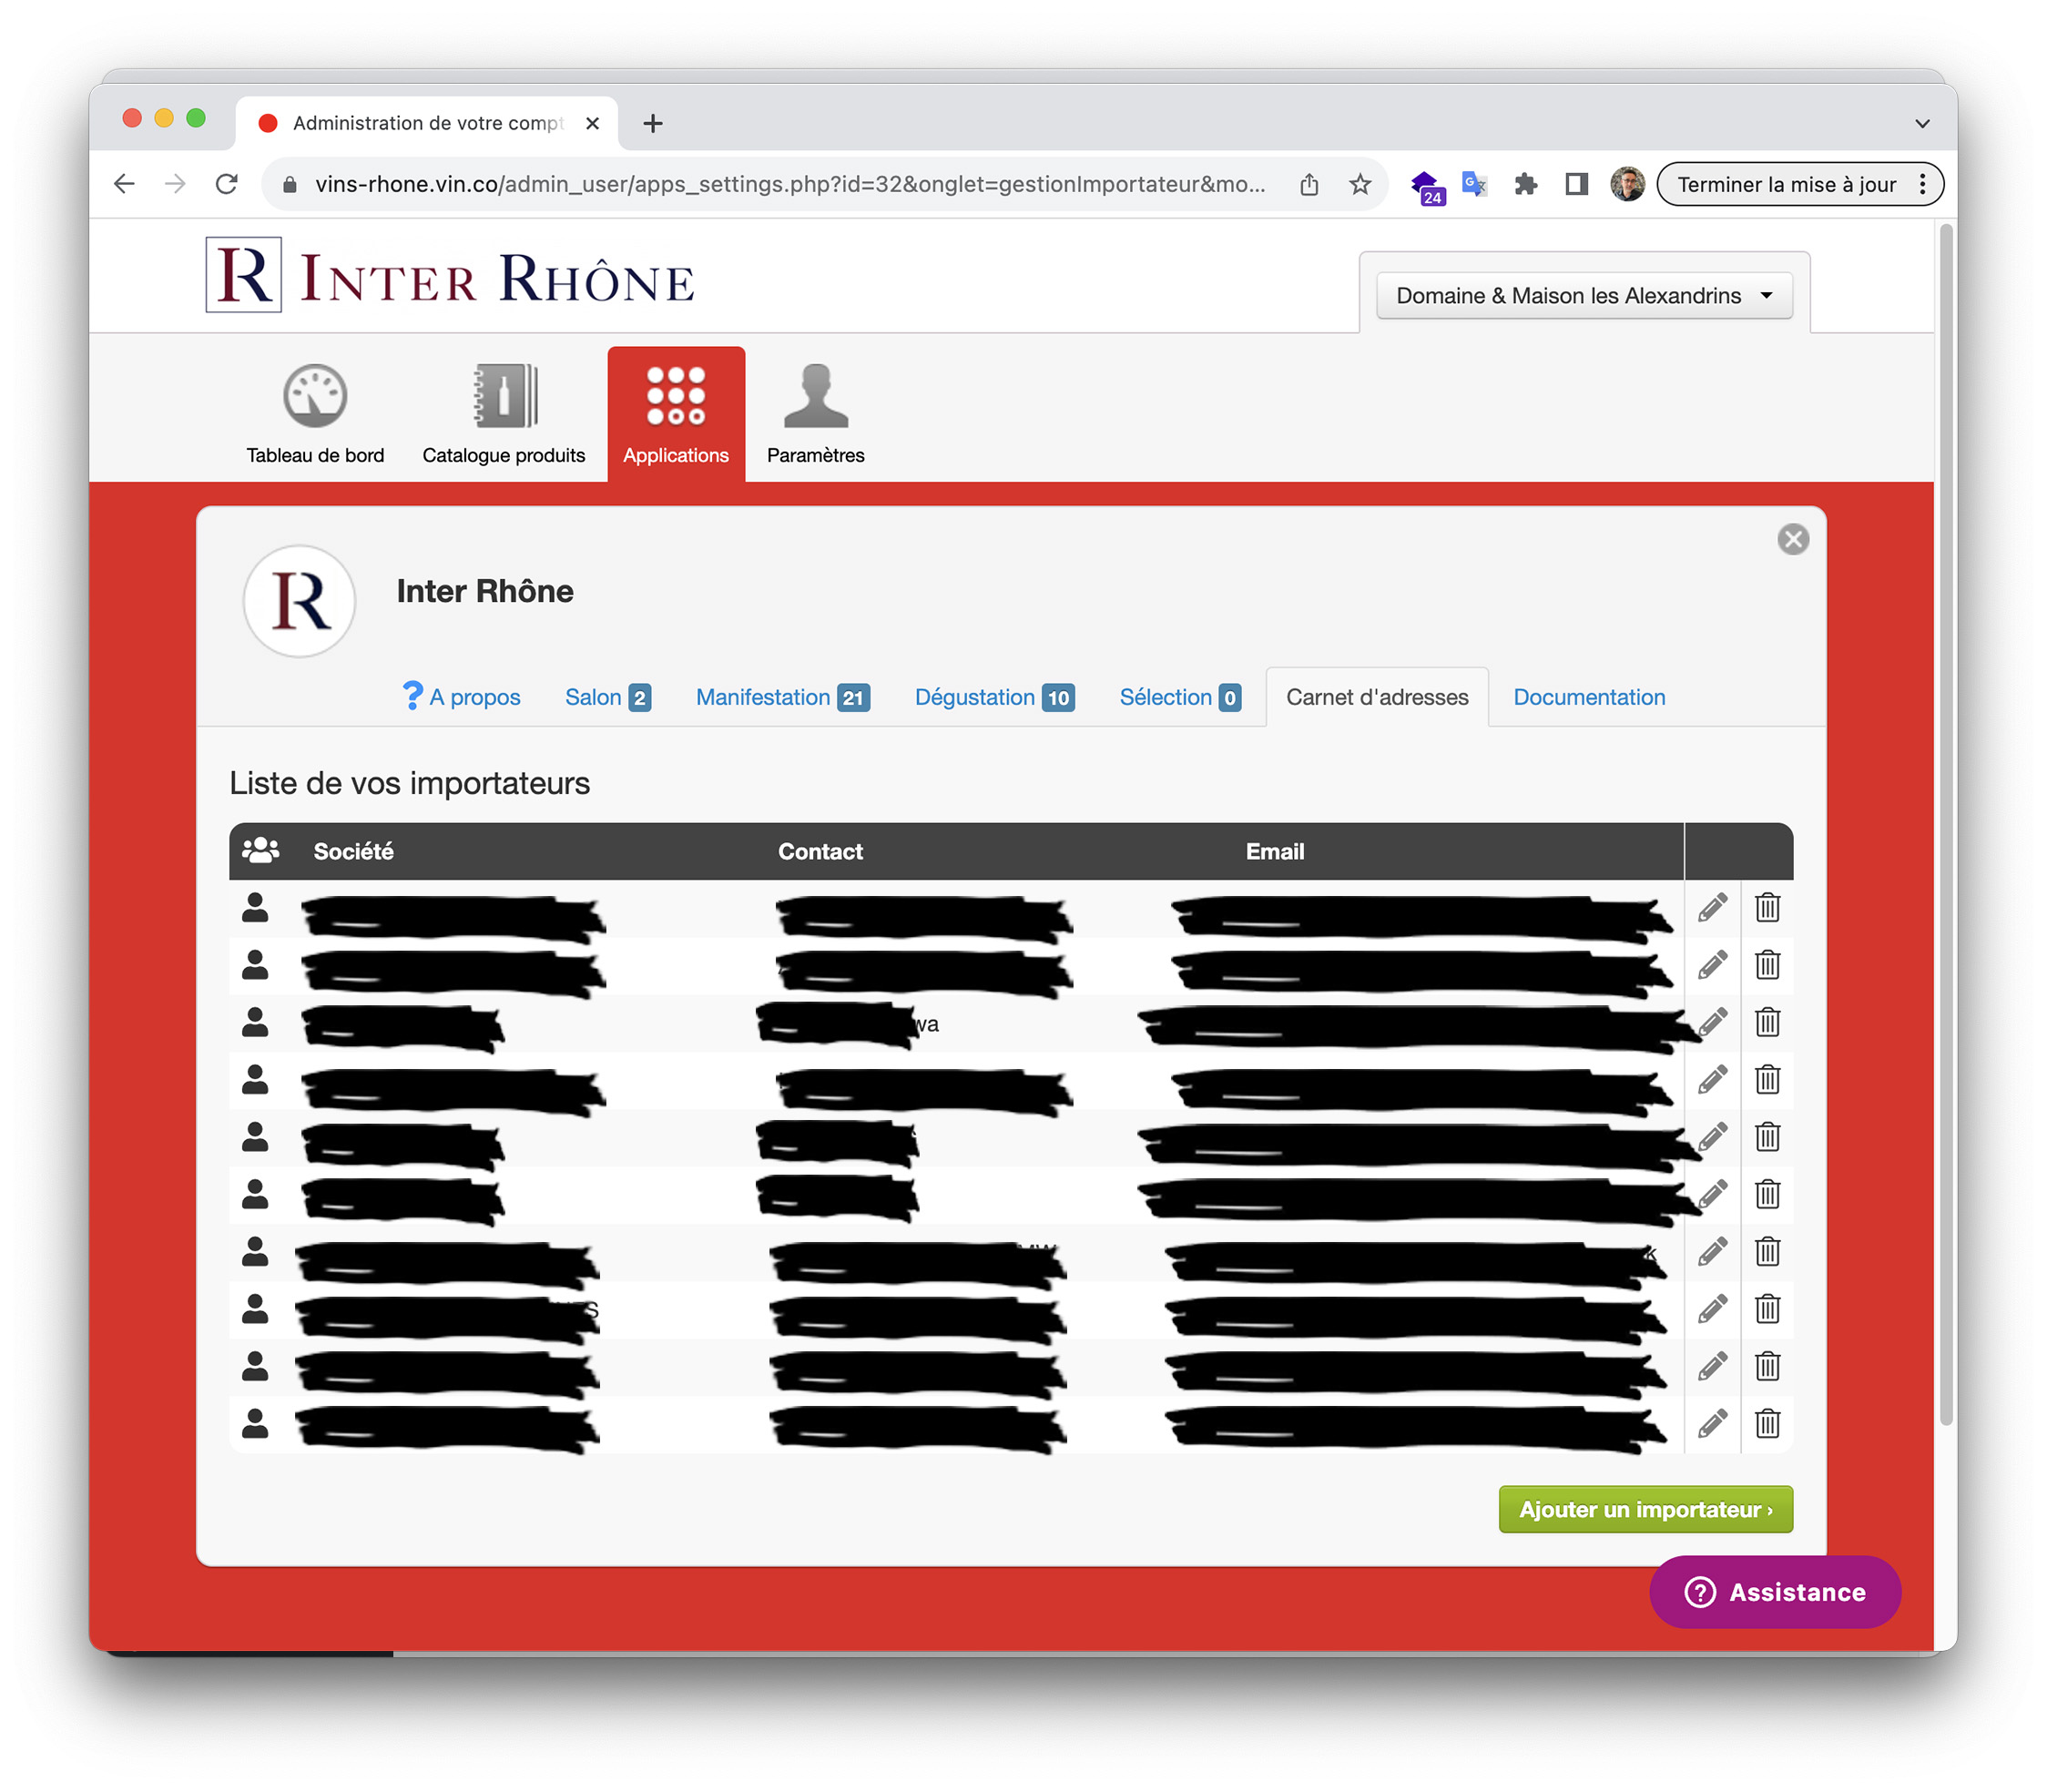Click the Société column header
The image size is (2047, 1792).
point(353,851)
